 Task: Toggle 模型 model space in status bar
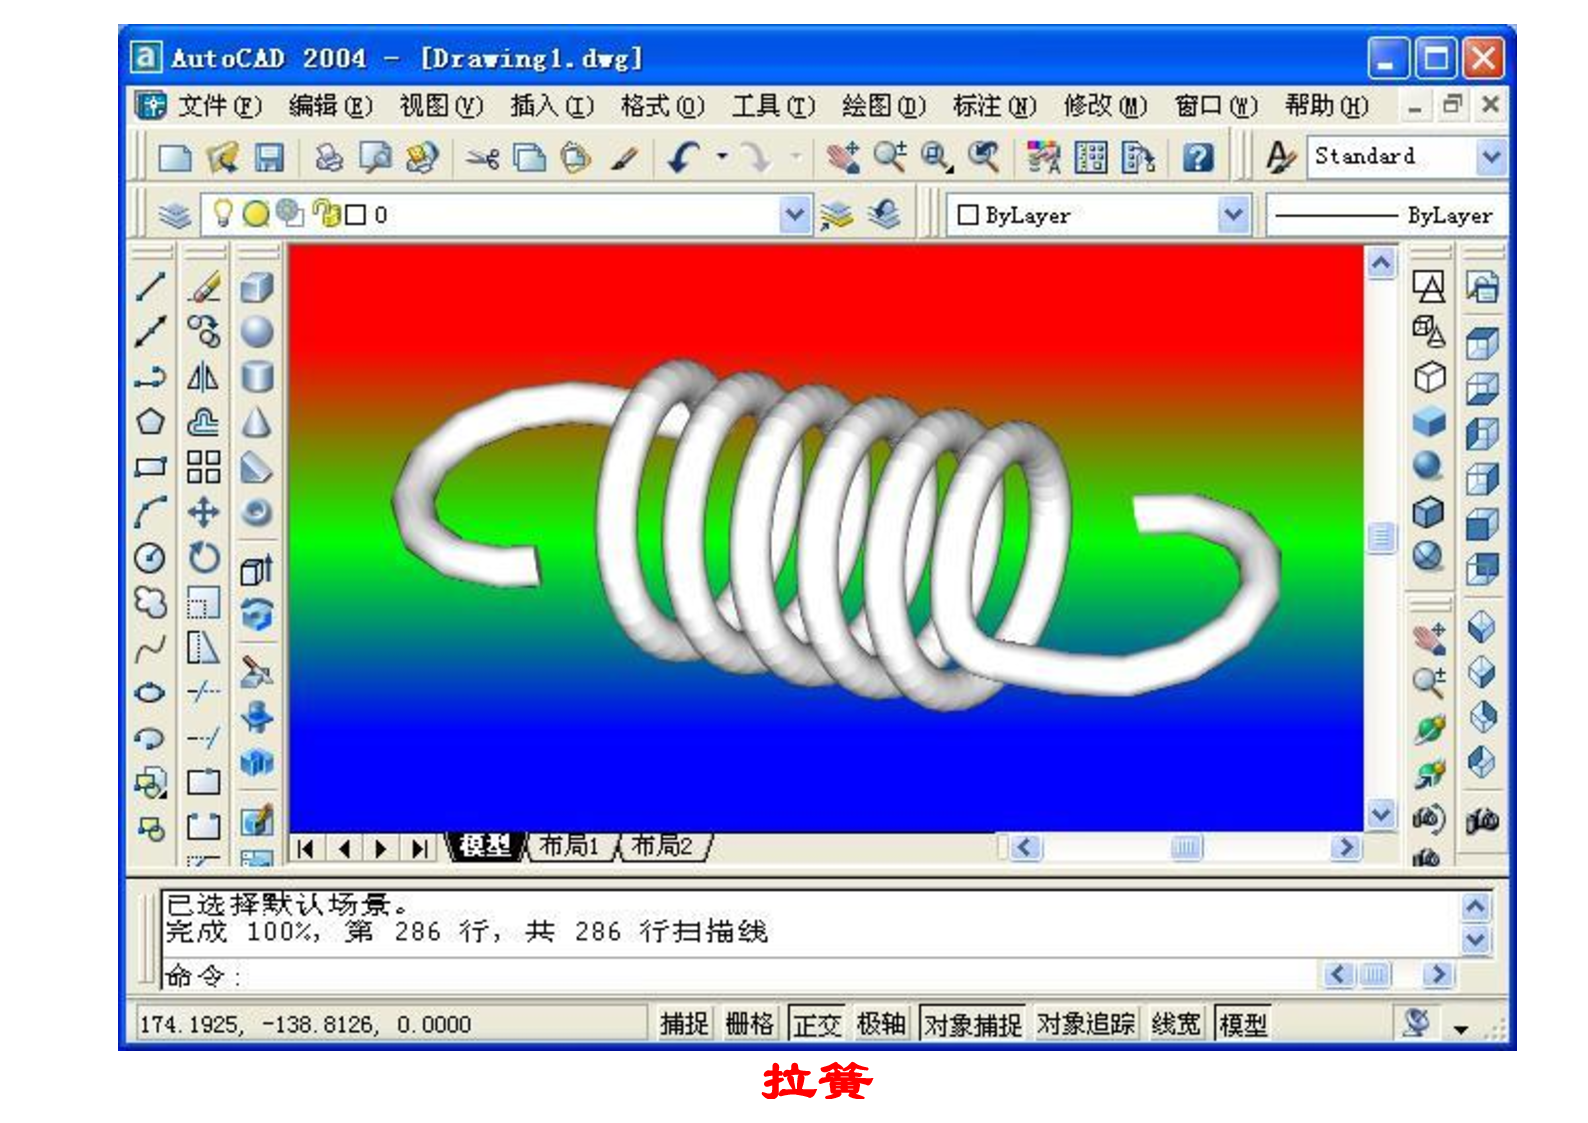(x=1243, y=1024)
